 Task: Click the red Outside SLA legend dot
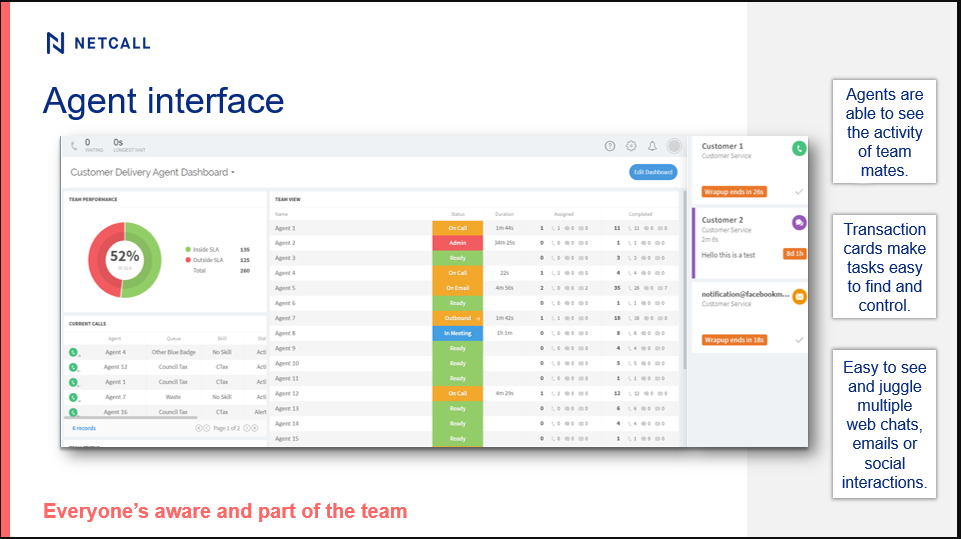[188, 260]
